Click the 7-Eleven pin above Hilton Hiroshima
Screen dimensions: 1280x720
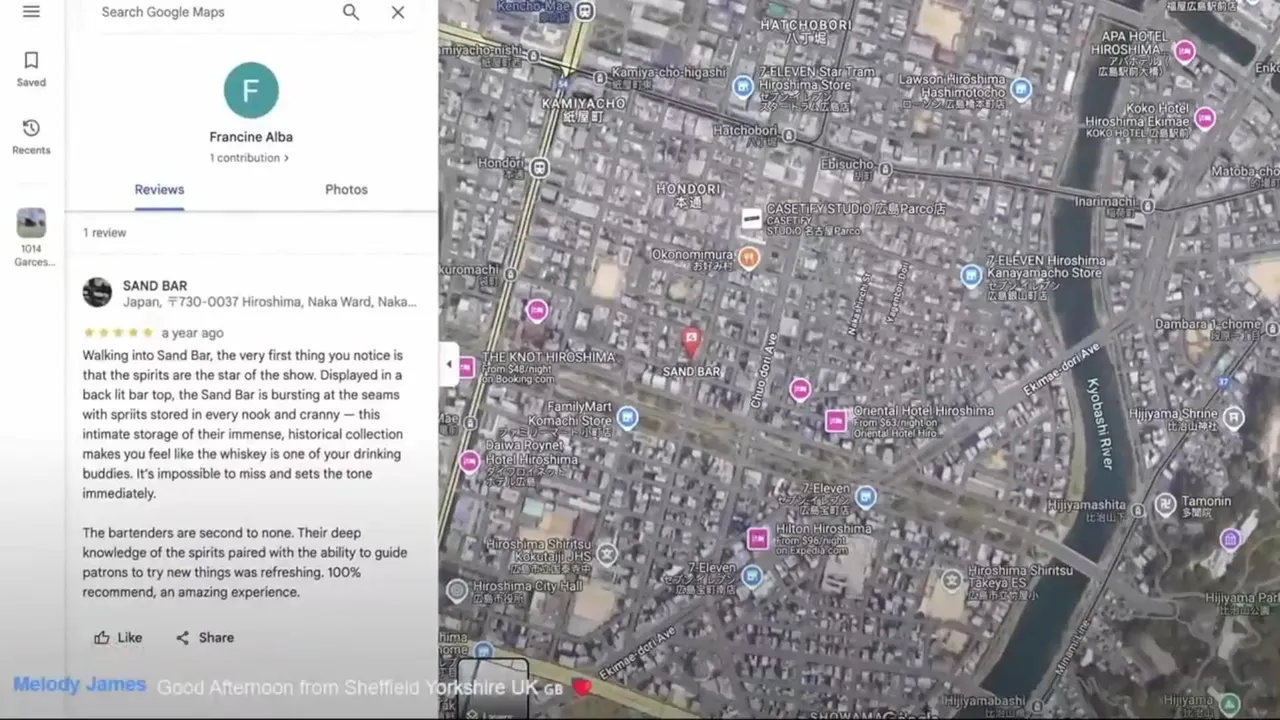pyautogui.click(x=866, y=497)
